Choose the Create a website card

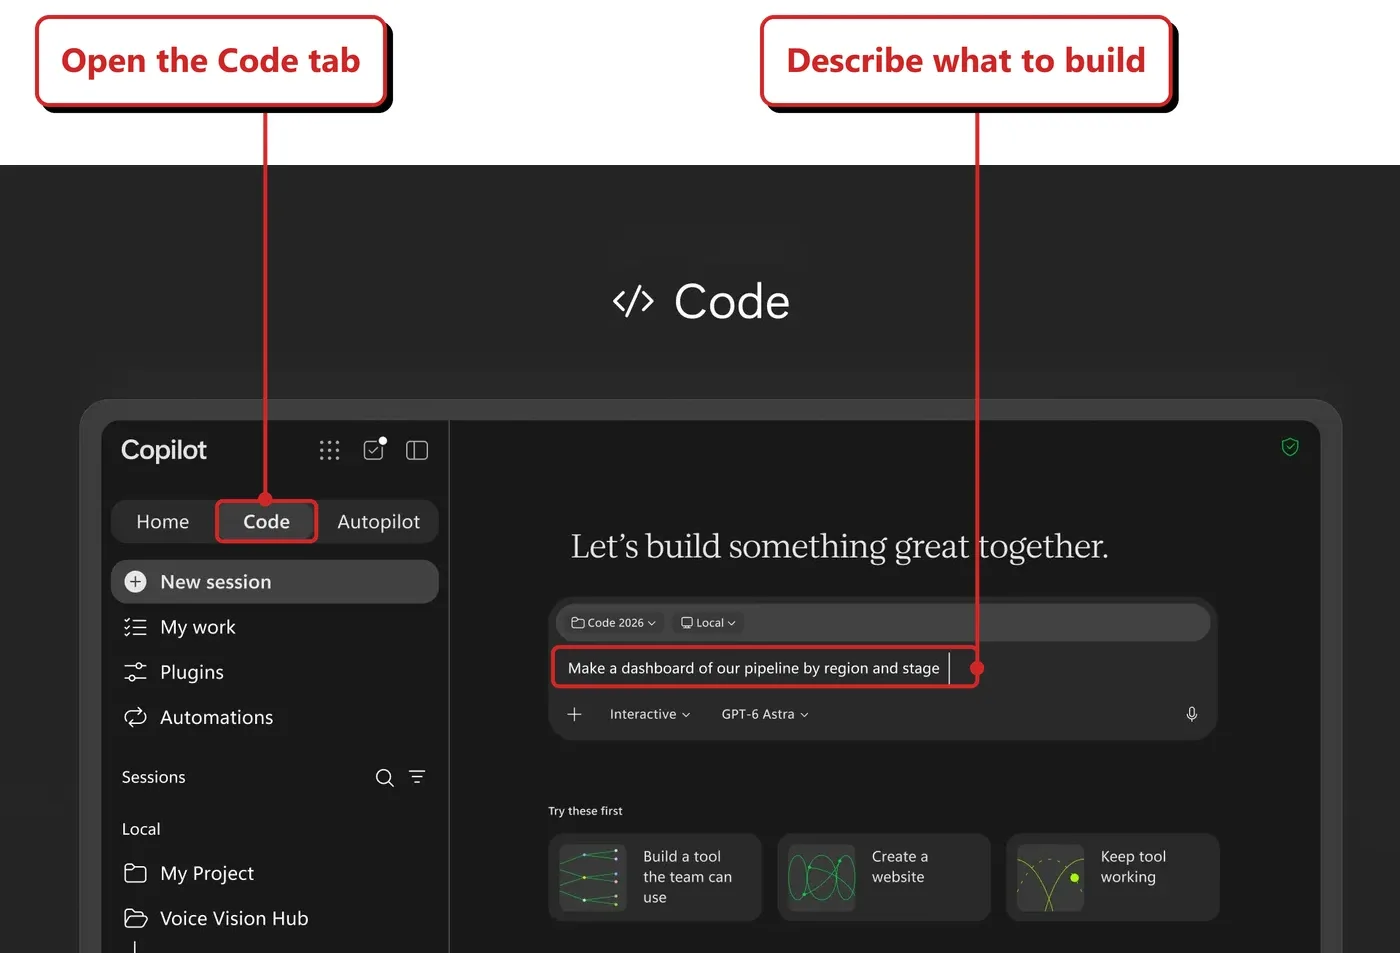coord(884,877)
